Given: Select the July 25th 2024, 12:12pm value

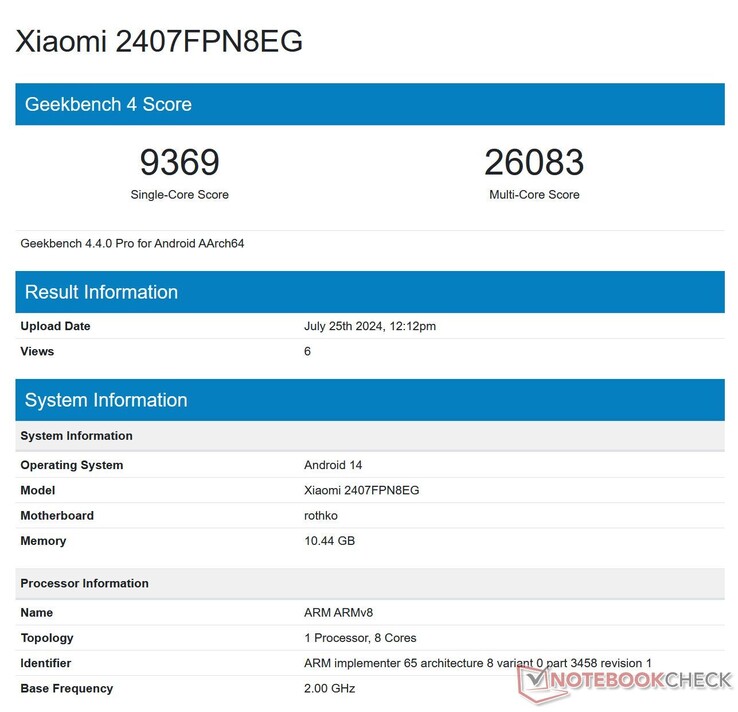Looking at the screenshot, I should (370, 326).
